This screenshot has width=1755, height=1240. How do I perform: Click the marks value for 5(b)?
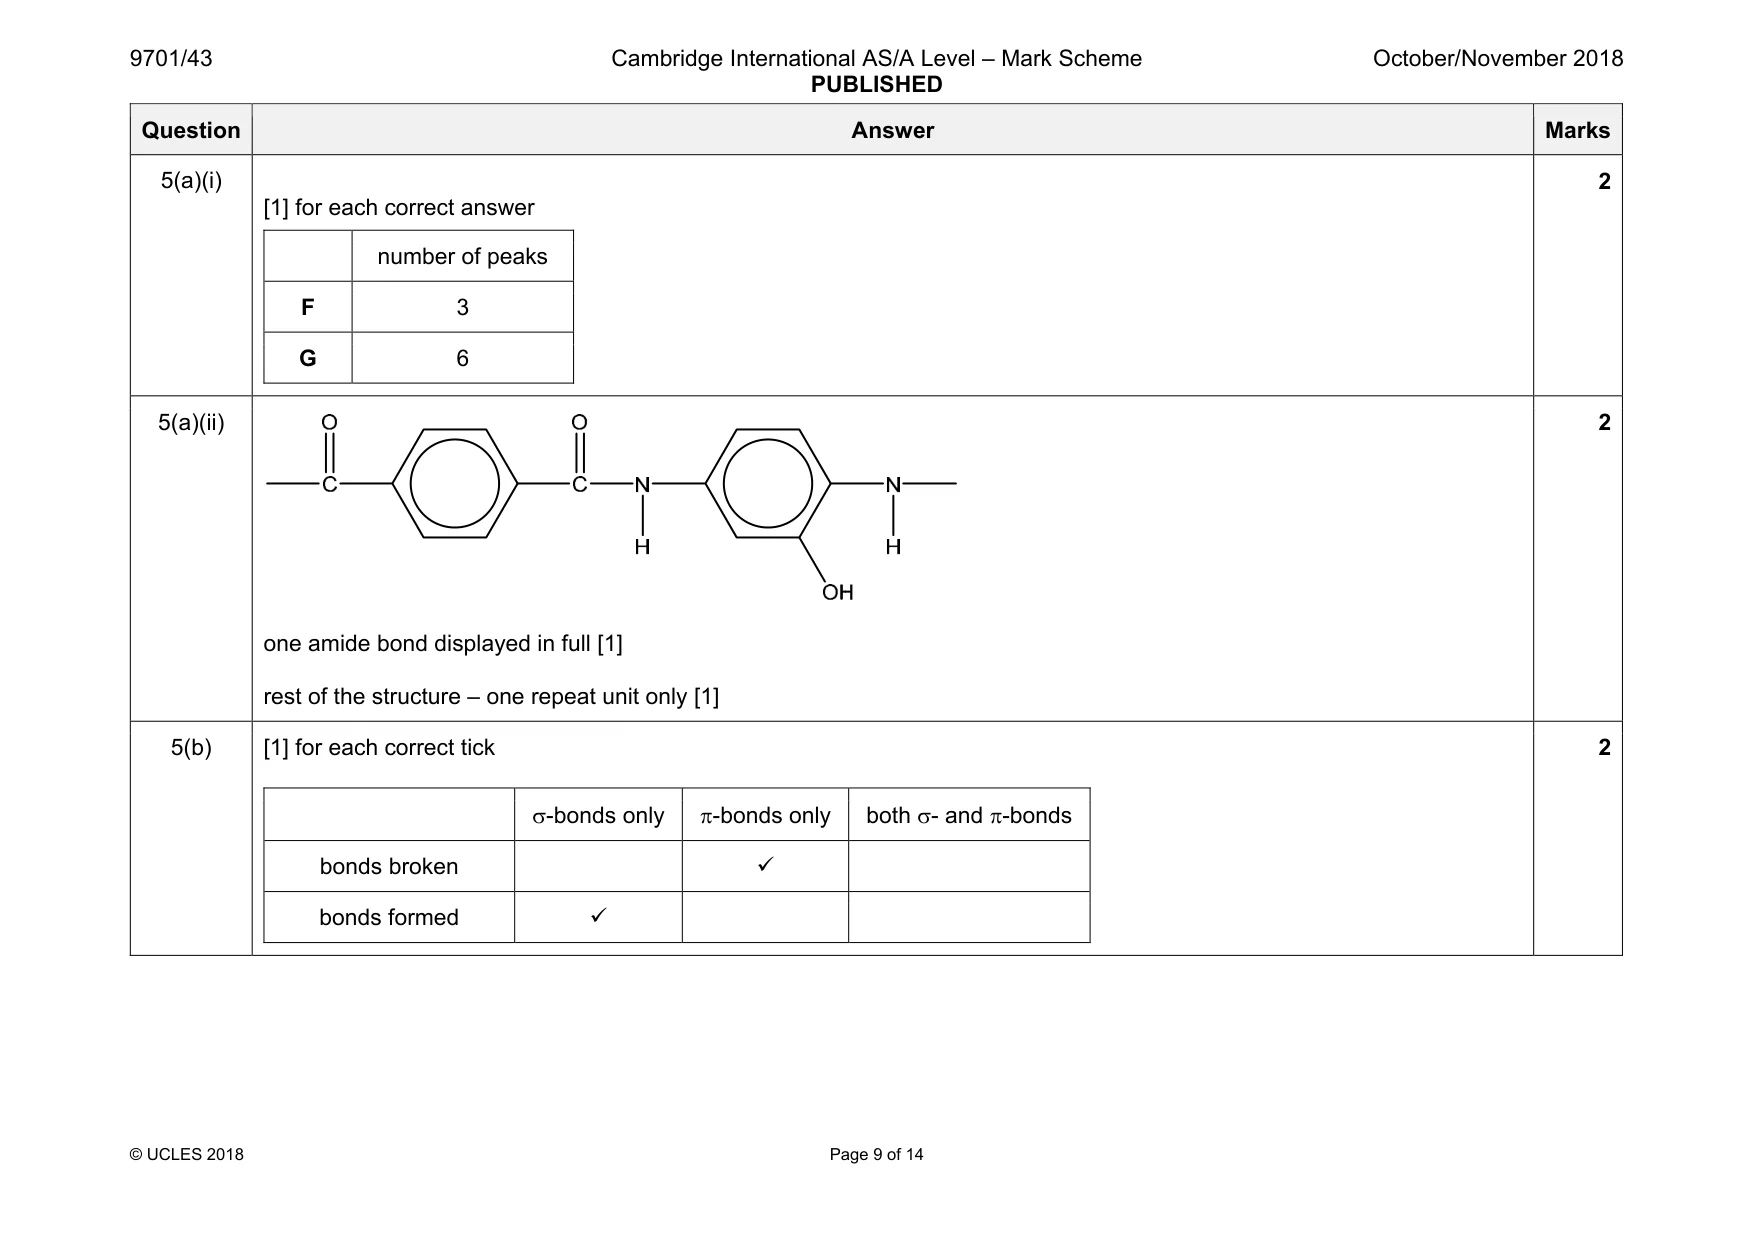pyautogui.click(x=1604, y=747)
